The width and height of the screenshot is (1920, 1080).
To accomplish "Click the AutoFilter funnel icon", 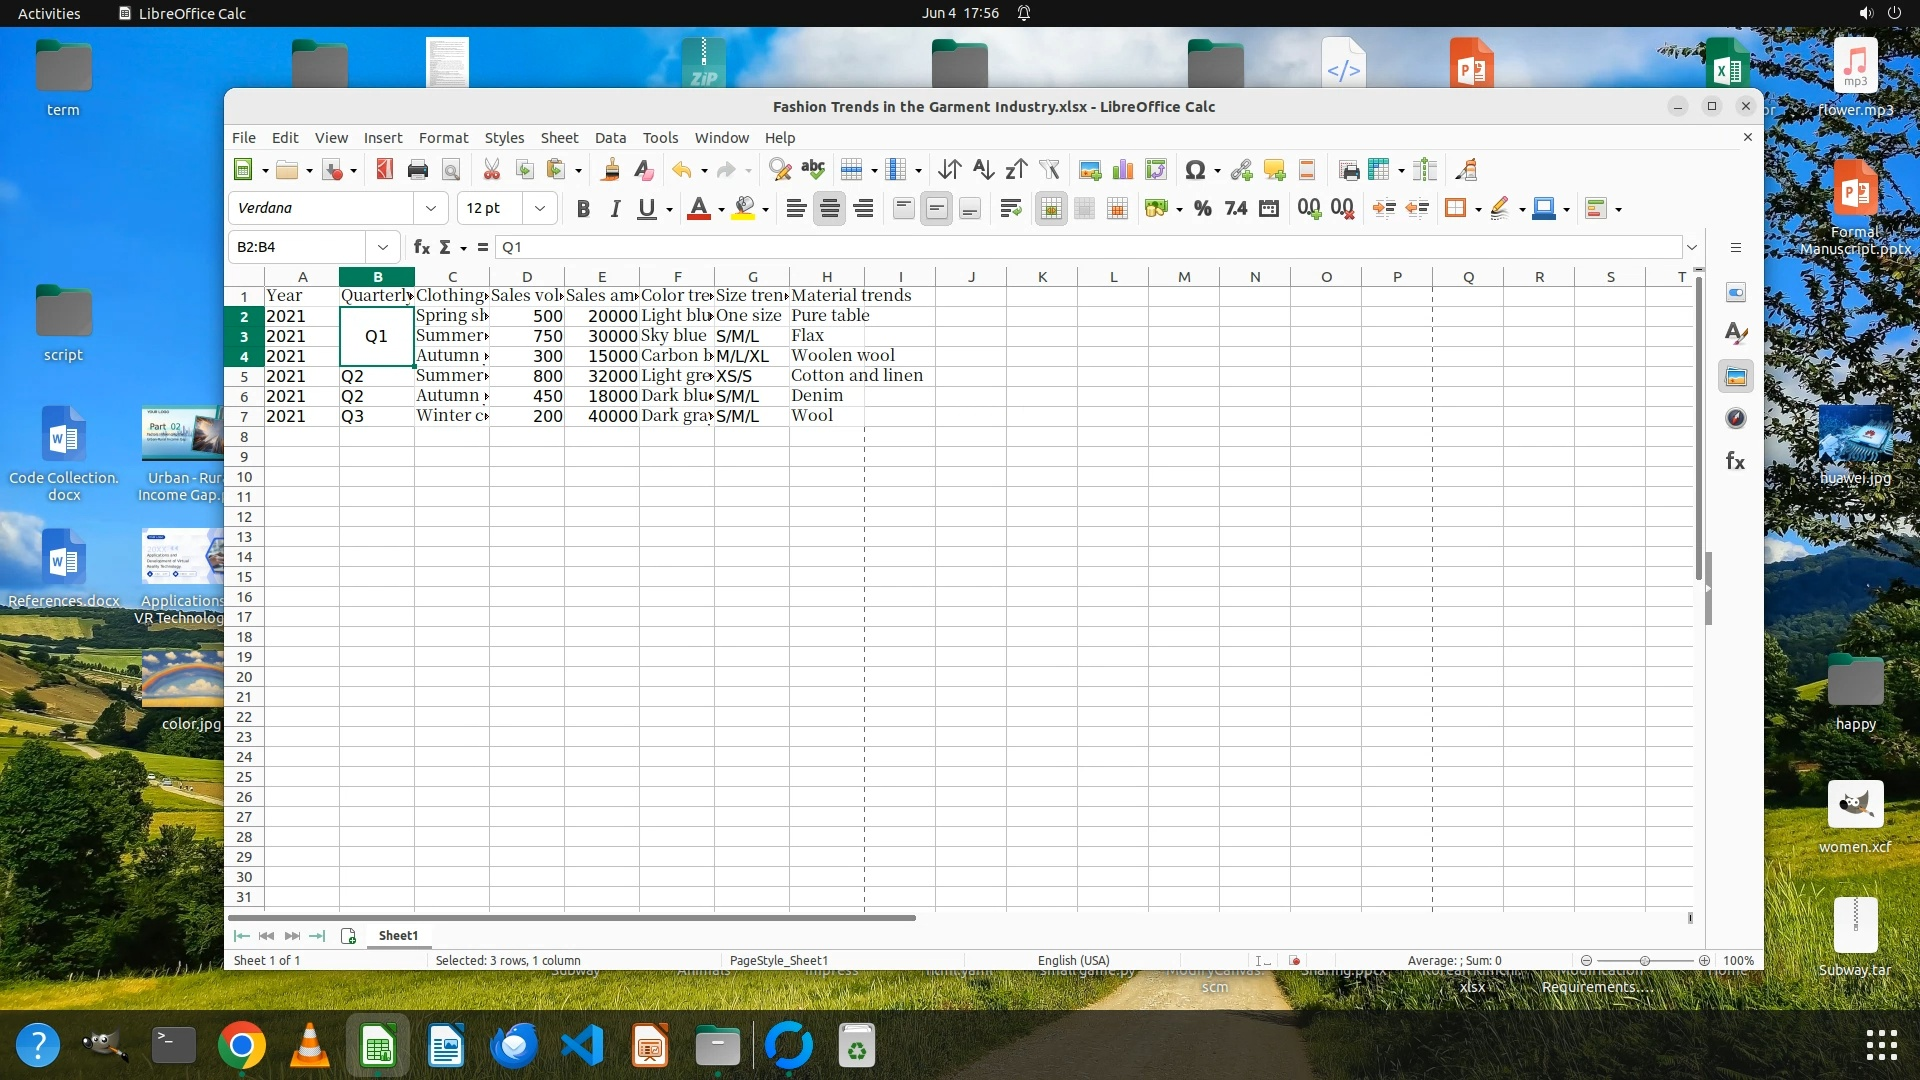I will 1049,170.
